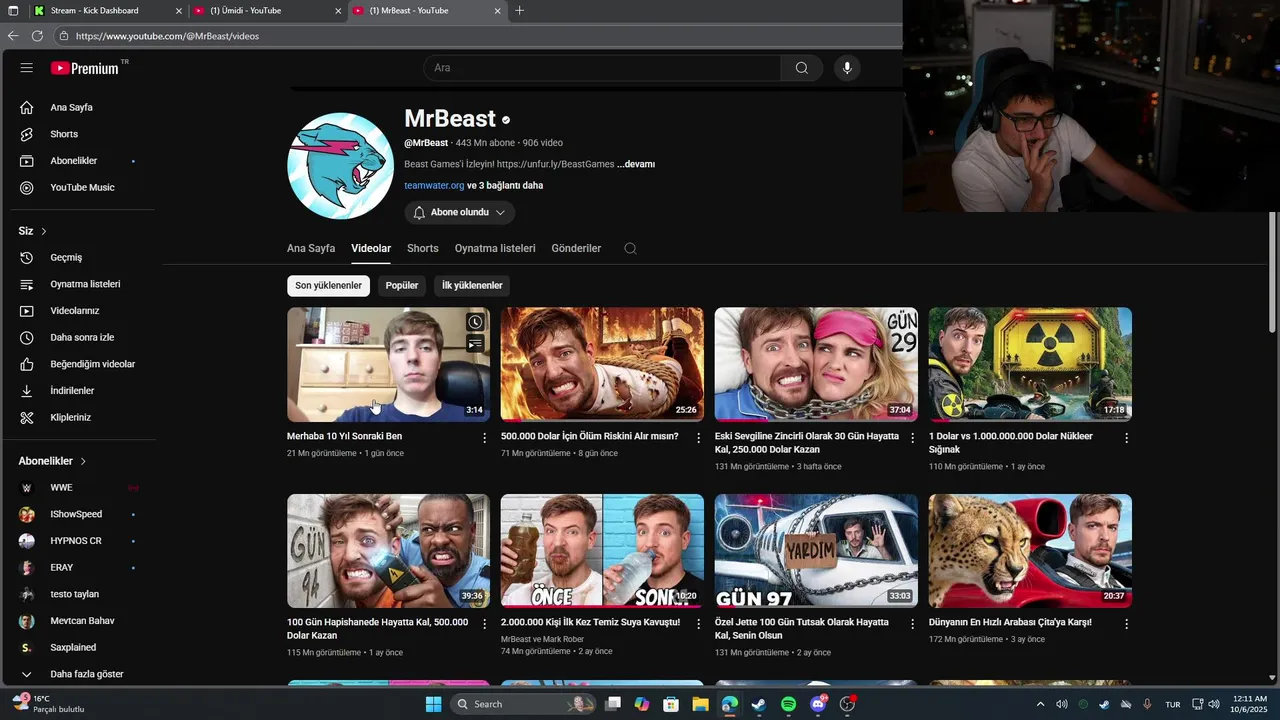This screenshot has width=1280, height=720.
Task: Click the MrBeast channel avatar
Action: (x=340, y=166)
